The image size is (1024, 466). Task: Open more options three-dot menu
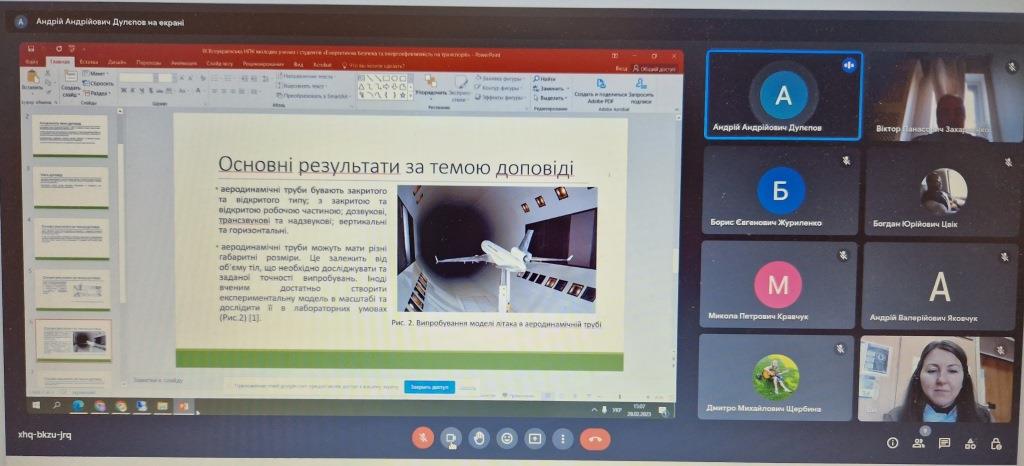(563, 438)
